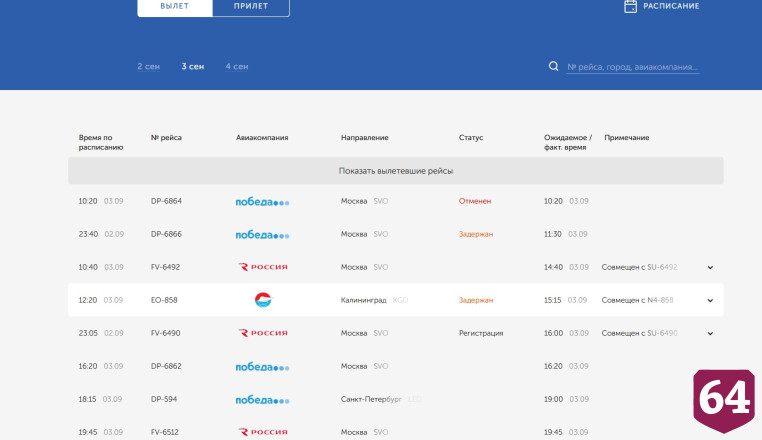Expand the EO-858 codeshare details chevron
The height and width of the screenshot is (440, 762).
tap(710, 300)
